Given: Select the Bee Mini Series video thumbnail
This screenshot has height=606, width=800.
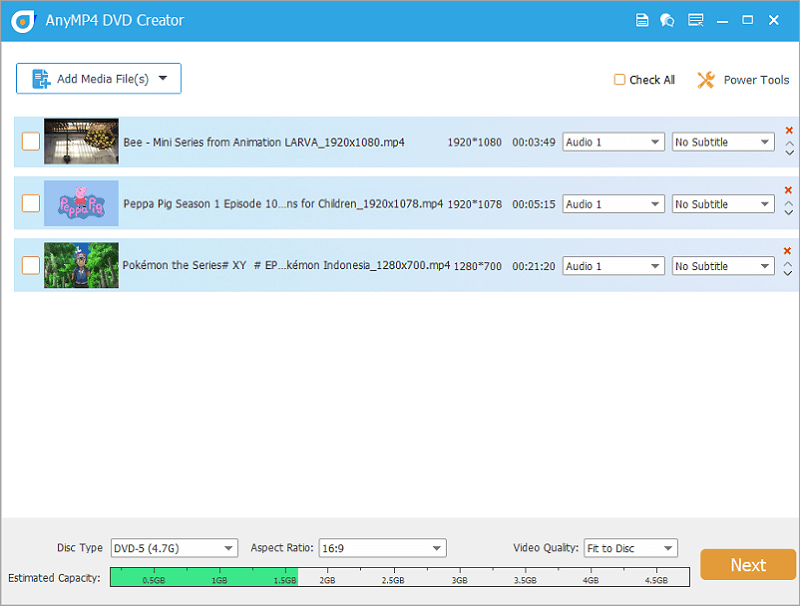Looking at the screenshot, I should [x=81, y=141].
